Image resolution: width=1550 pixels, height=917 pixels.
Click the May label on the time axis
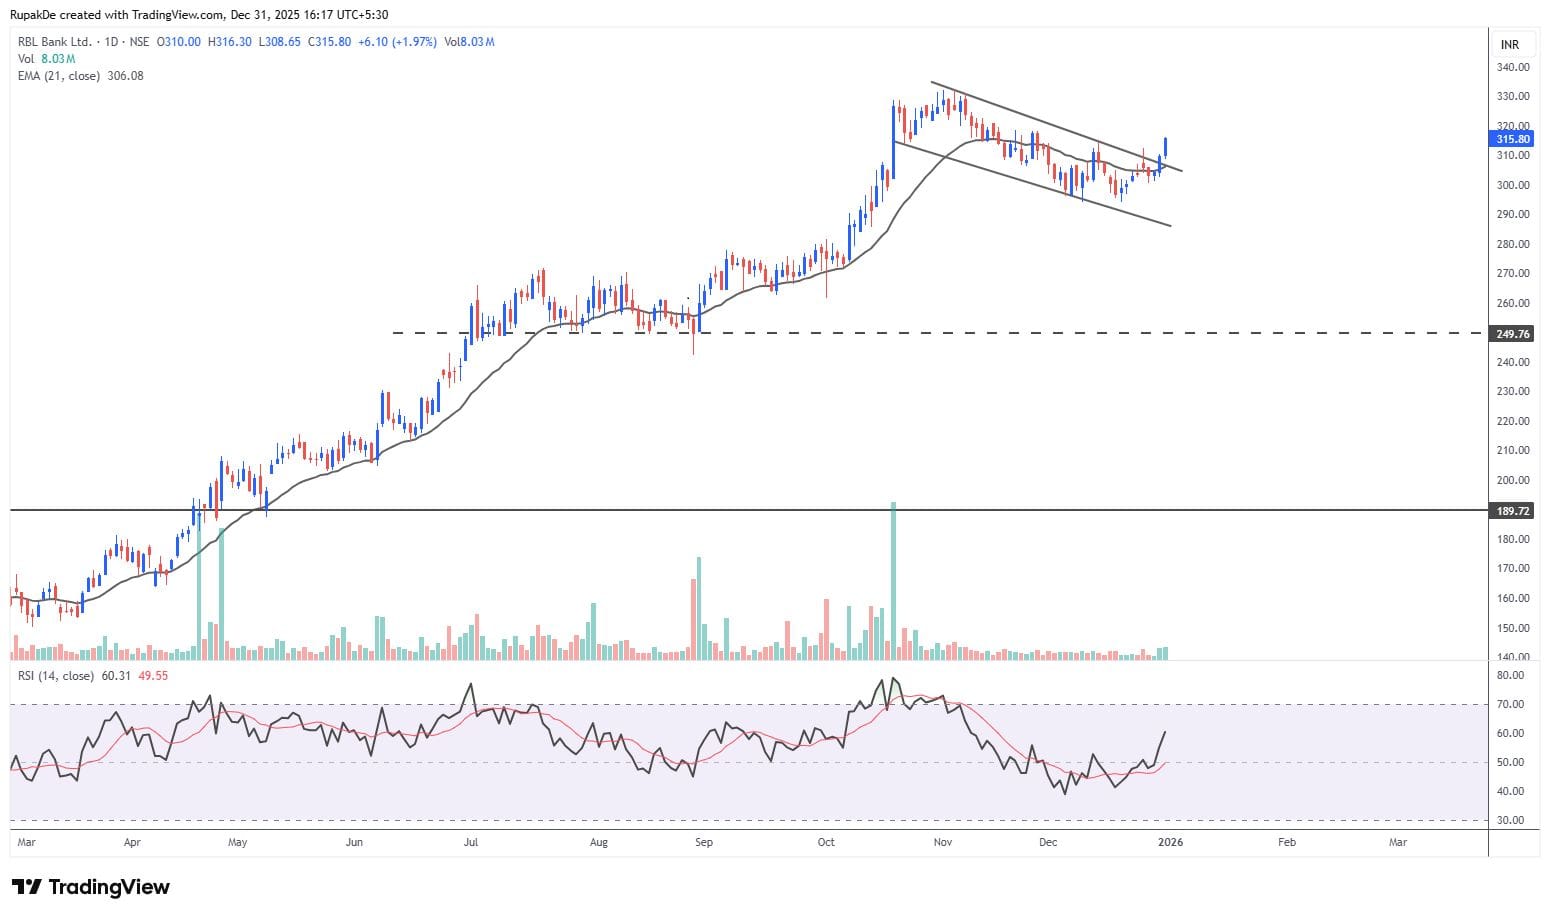[x=237, y=843]
